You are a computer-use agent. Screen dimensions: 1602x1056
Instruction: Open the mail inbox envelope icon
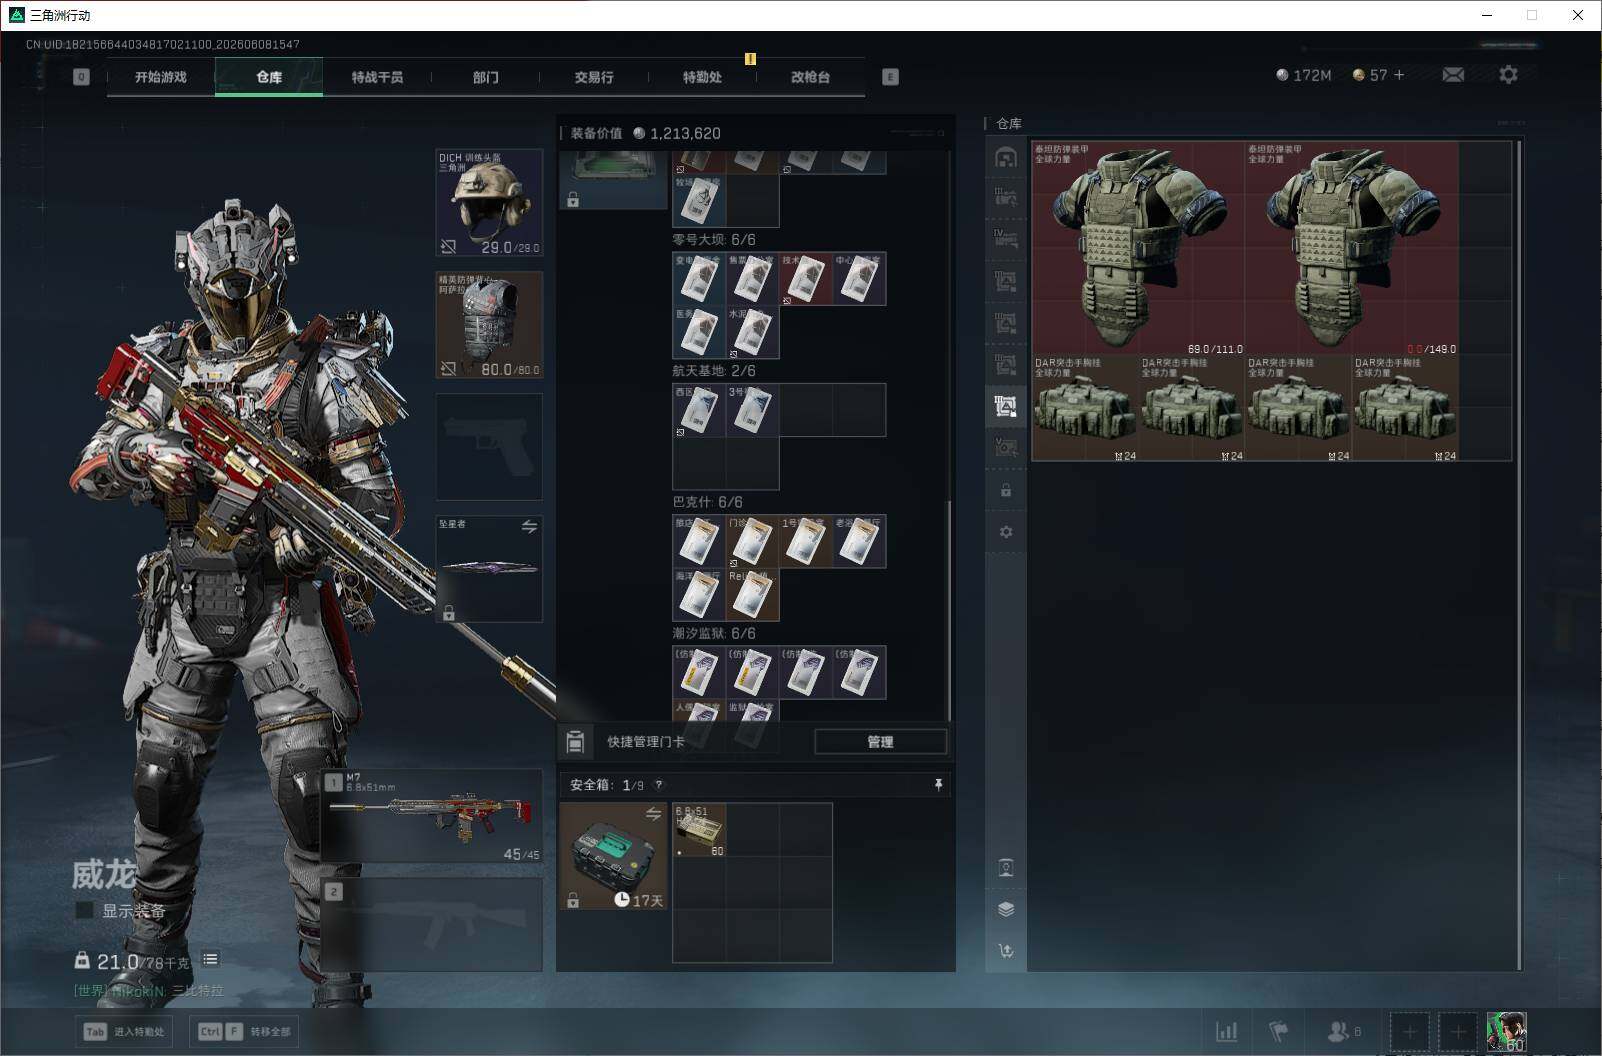pos(1453,75)
